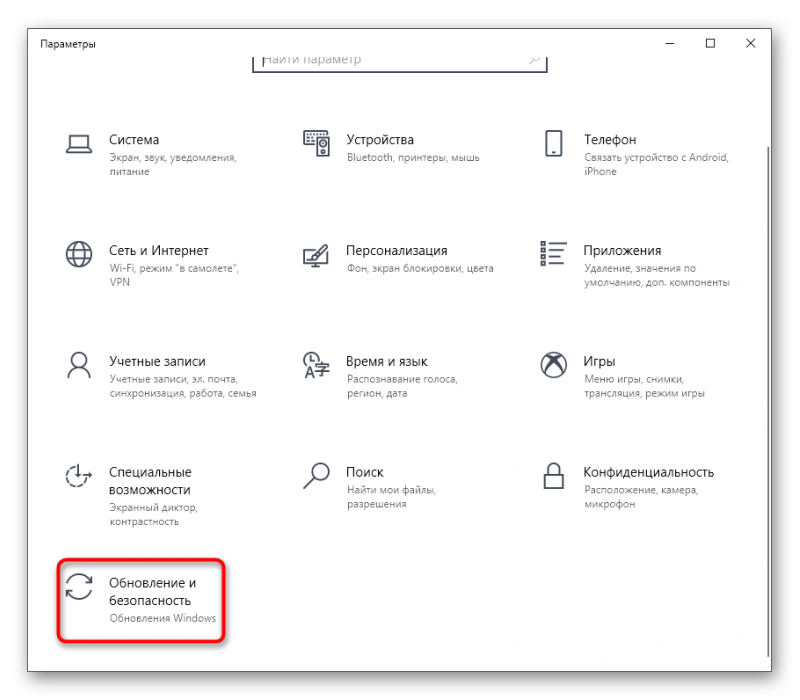800x700 pixels.
Task: Open the Конфиденциальность padlock icon
Action: point(554,476)
